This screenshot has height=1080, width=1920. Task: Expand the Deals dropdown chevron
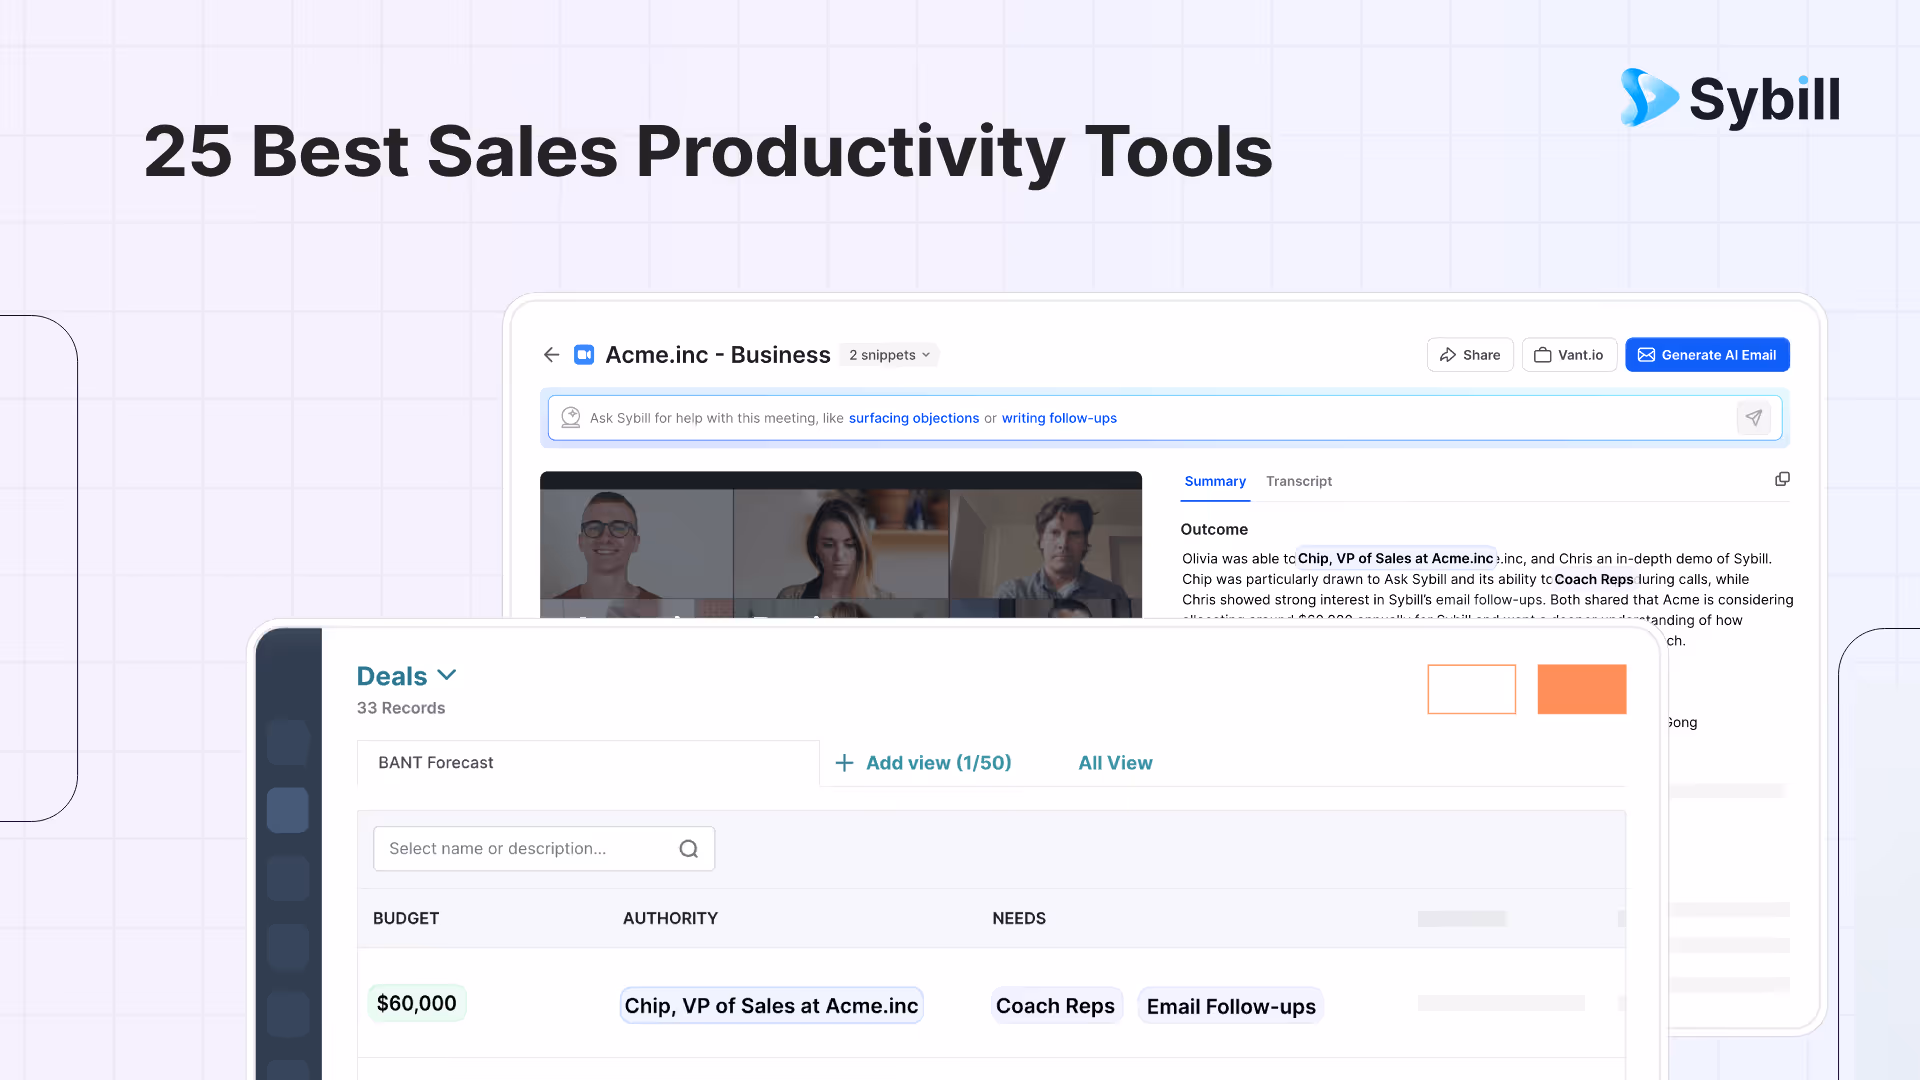(447, 675)
